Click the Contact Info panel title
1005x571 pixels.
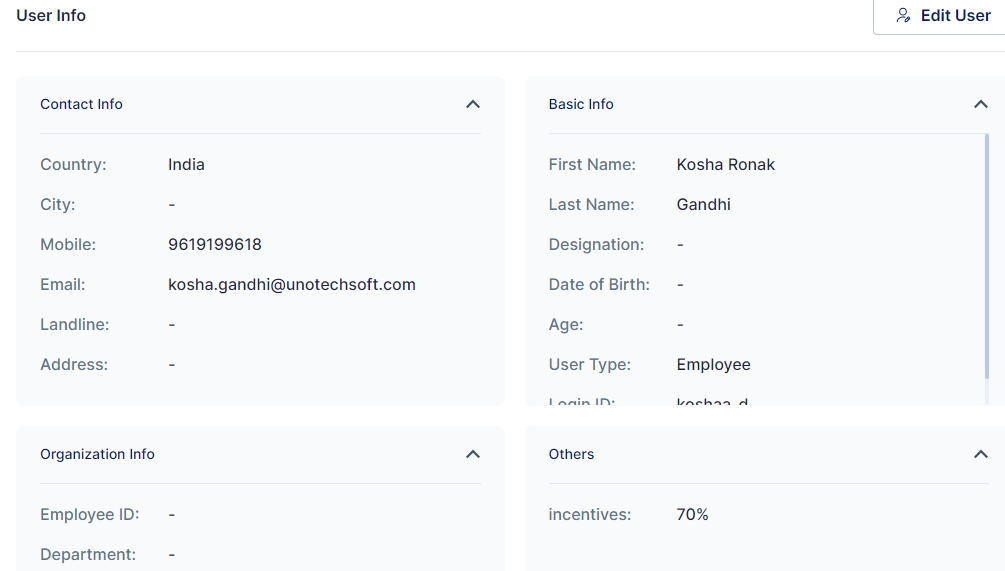[x=81, y=104]
